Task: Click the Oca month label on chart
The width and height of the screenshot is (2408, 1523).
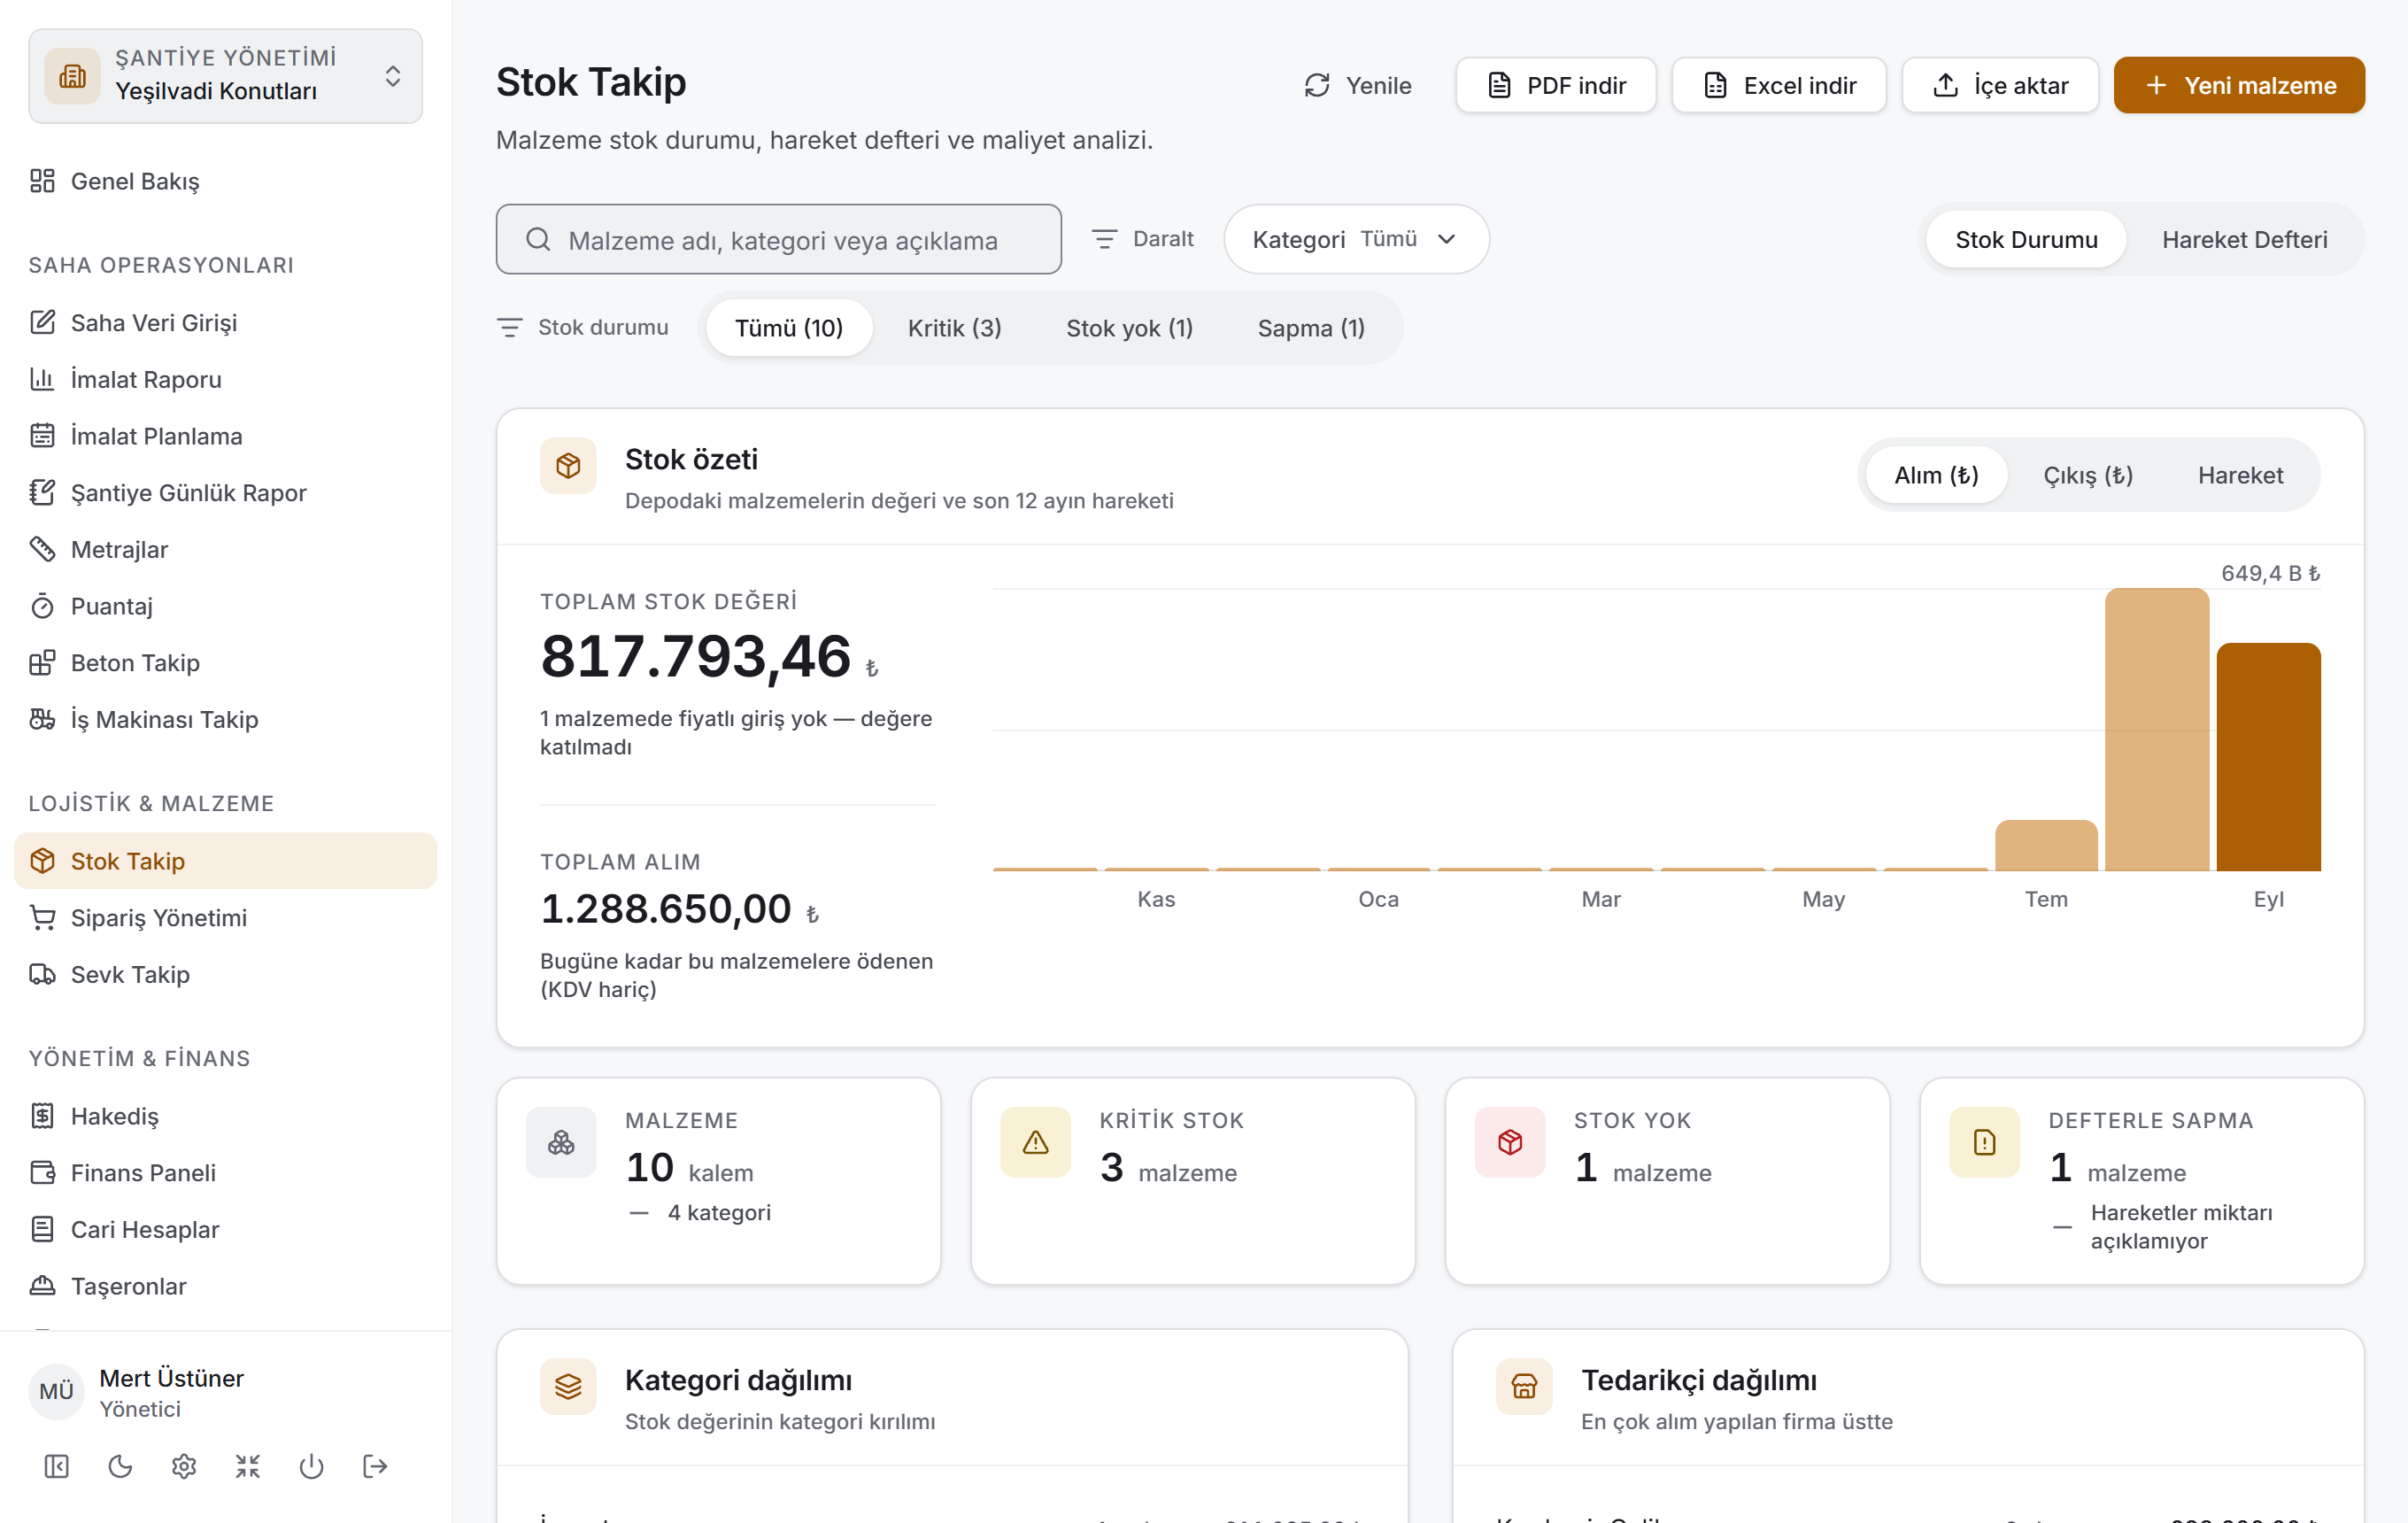Action: [1378, 899]
